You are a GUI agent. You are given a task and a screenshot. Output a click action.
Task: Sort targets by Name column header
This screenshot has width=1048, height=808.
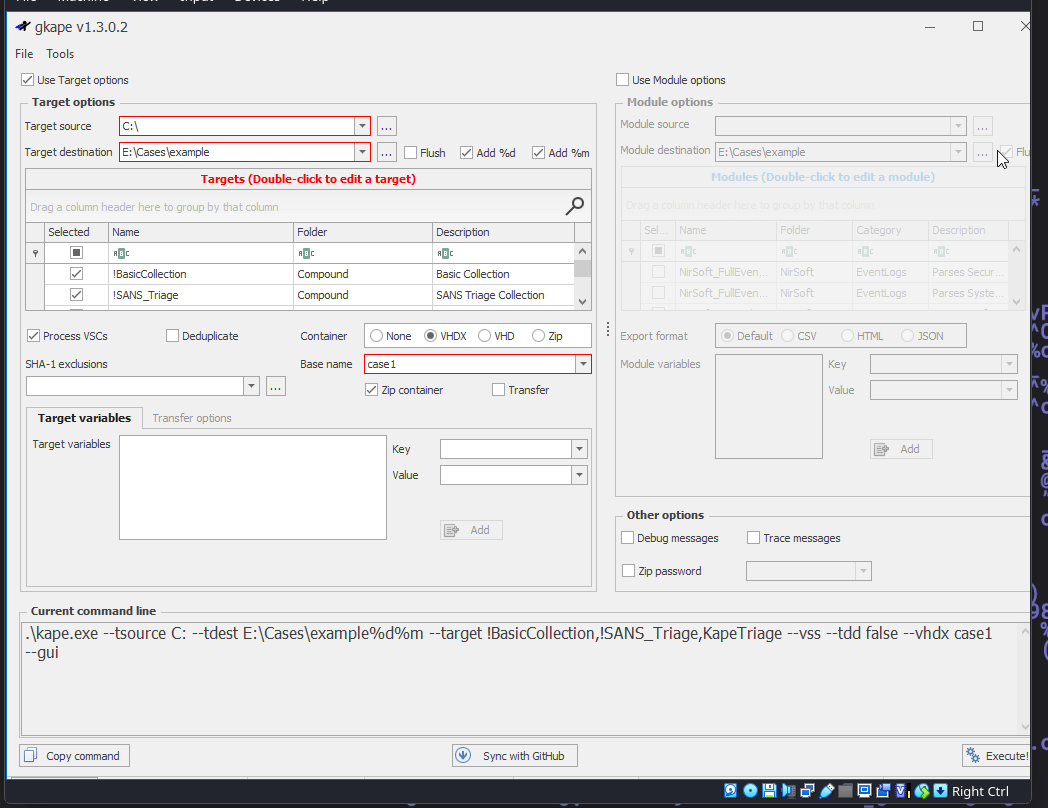click(200, 232)
